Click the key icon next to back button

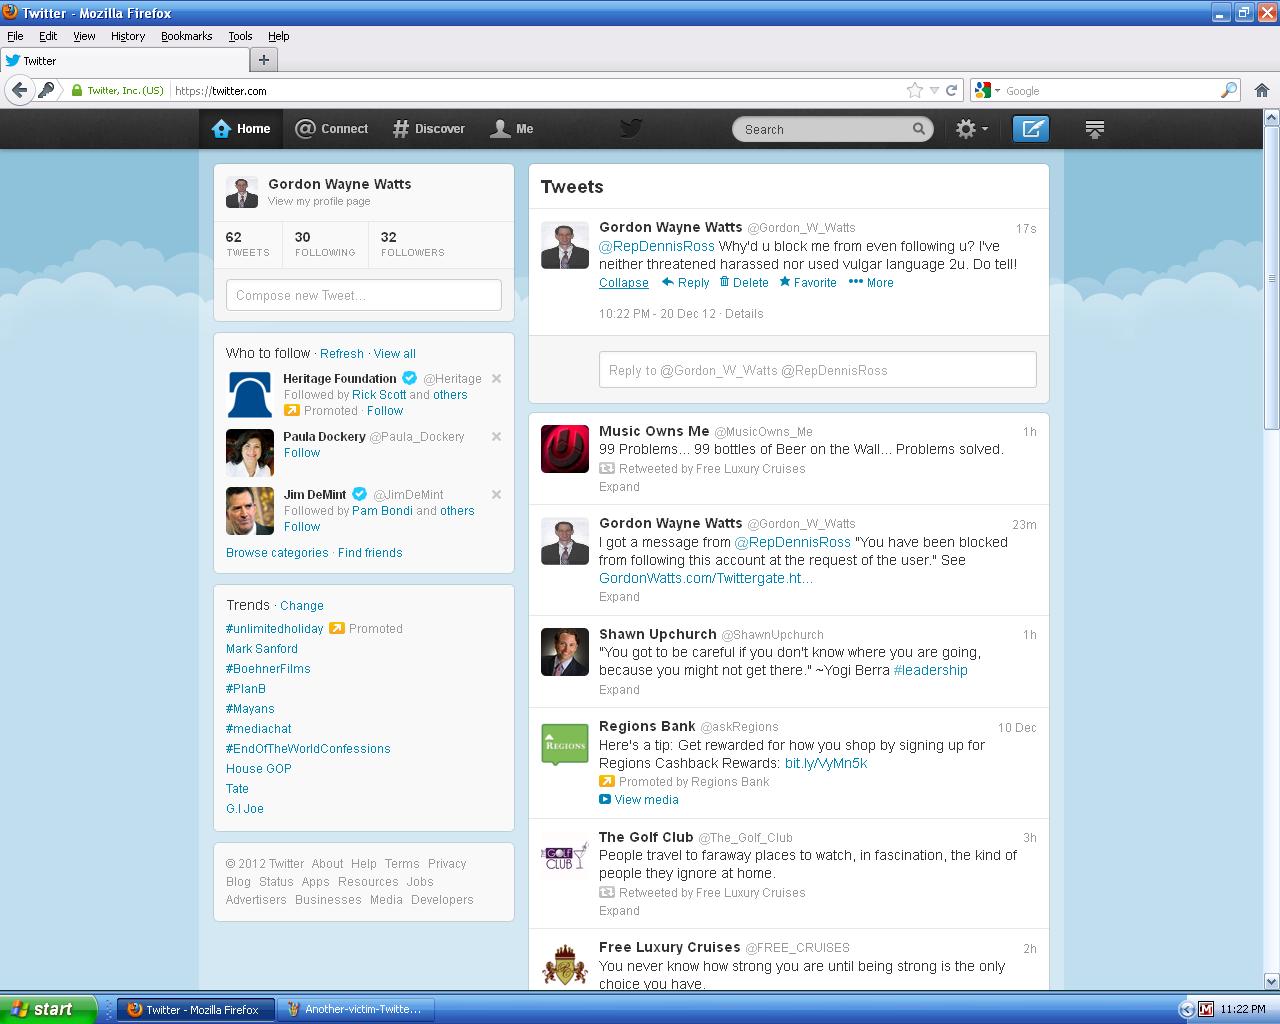point(46,90)
